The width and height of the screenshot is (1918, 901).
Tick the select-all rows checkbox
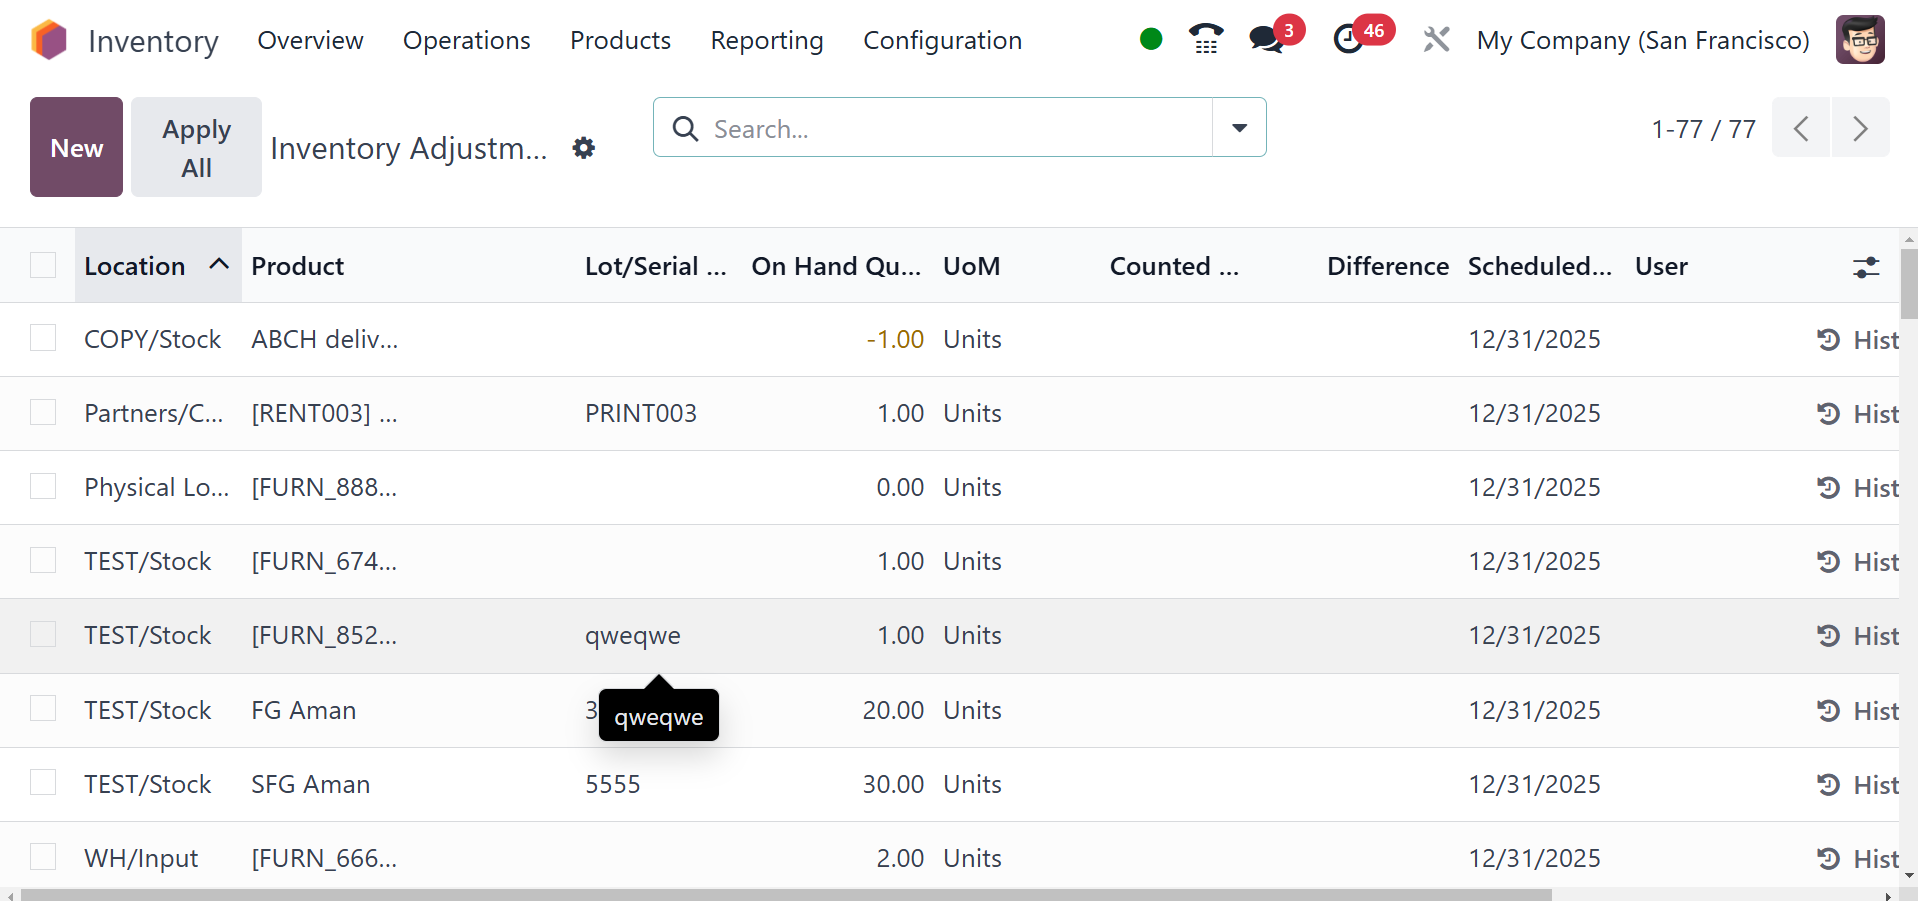click(x=43, y=265)
